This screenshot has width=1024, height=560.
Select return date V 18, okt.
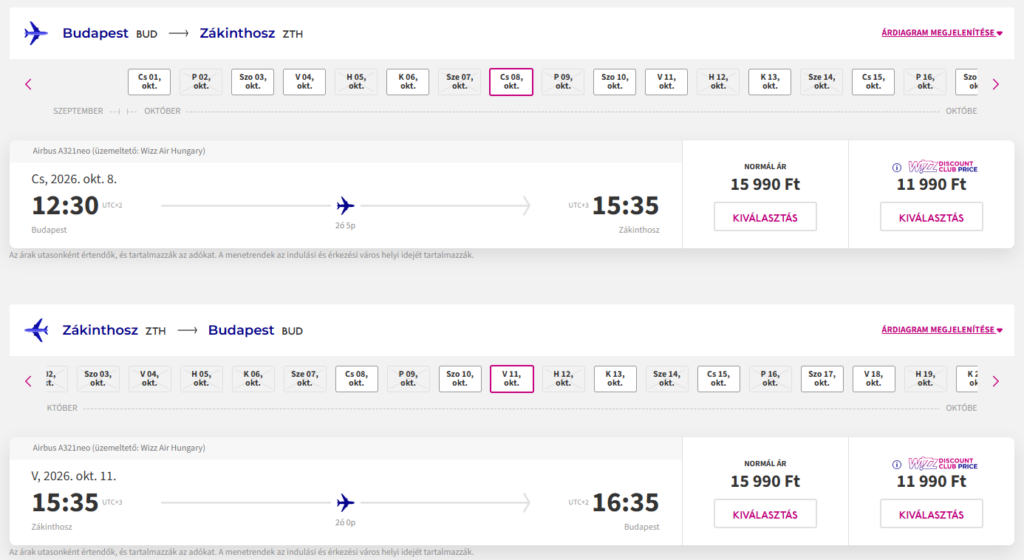(873, 379)
